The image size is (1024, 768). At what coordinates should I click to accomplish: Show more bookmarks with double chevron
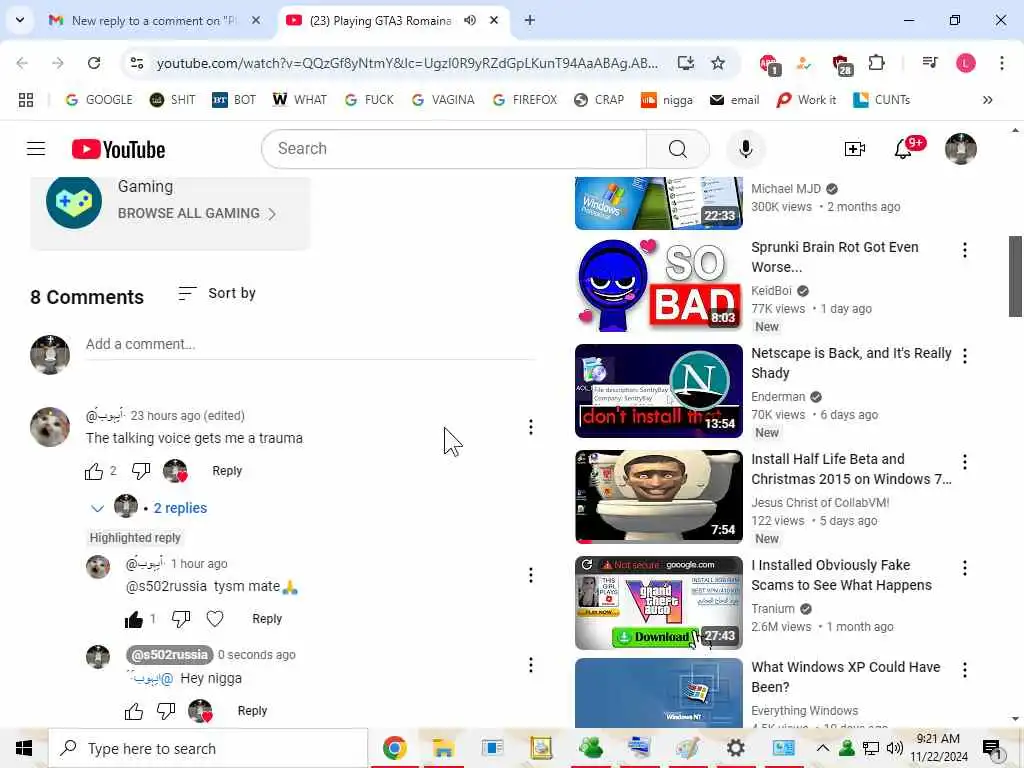tap(987, 100)
